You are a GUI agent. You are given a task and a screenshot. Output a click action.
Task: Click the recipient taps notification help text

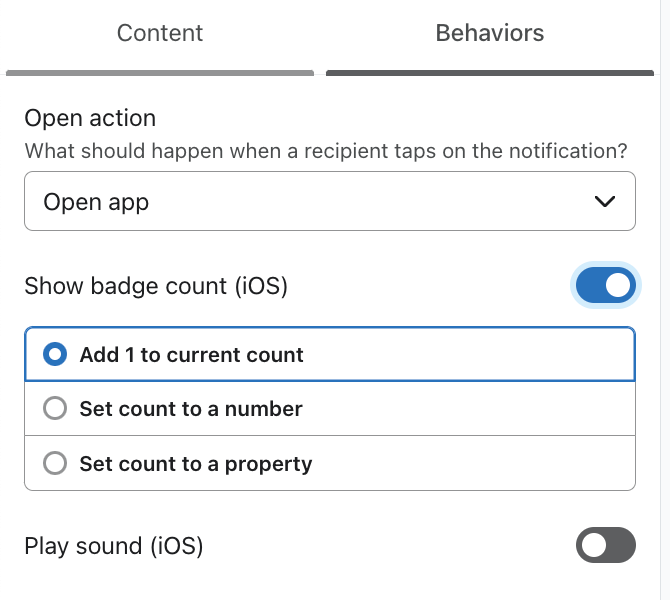tap(326, 152)
